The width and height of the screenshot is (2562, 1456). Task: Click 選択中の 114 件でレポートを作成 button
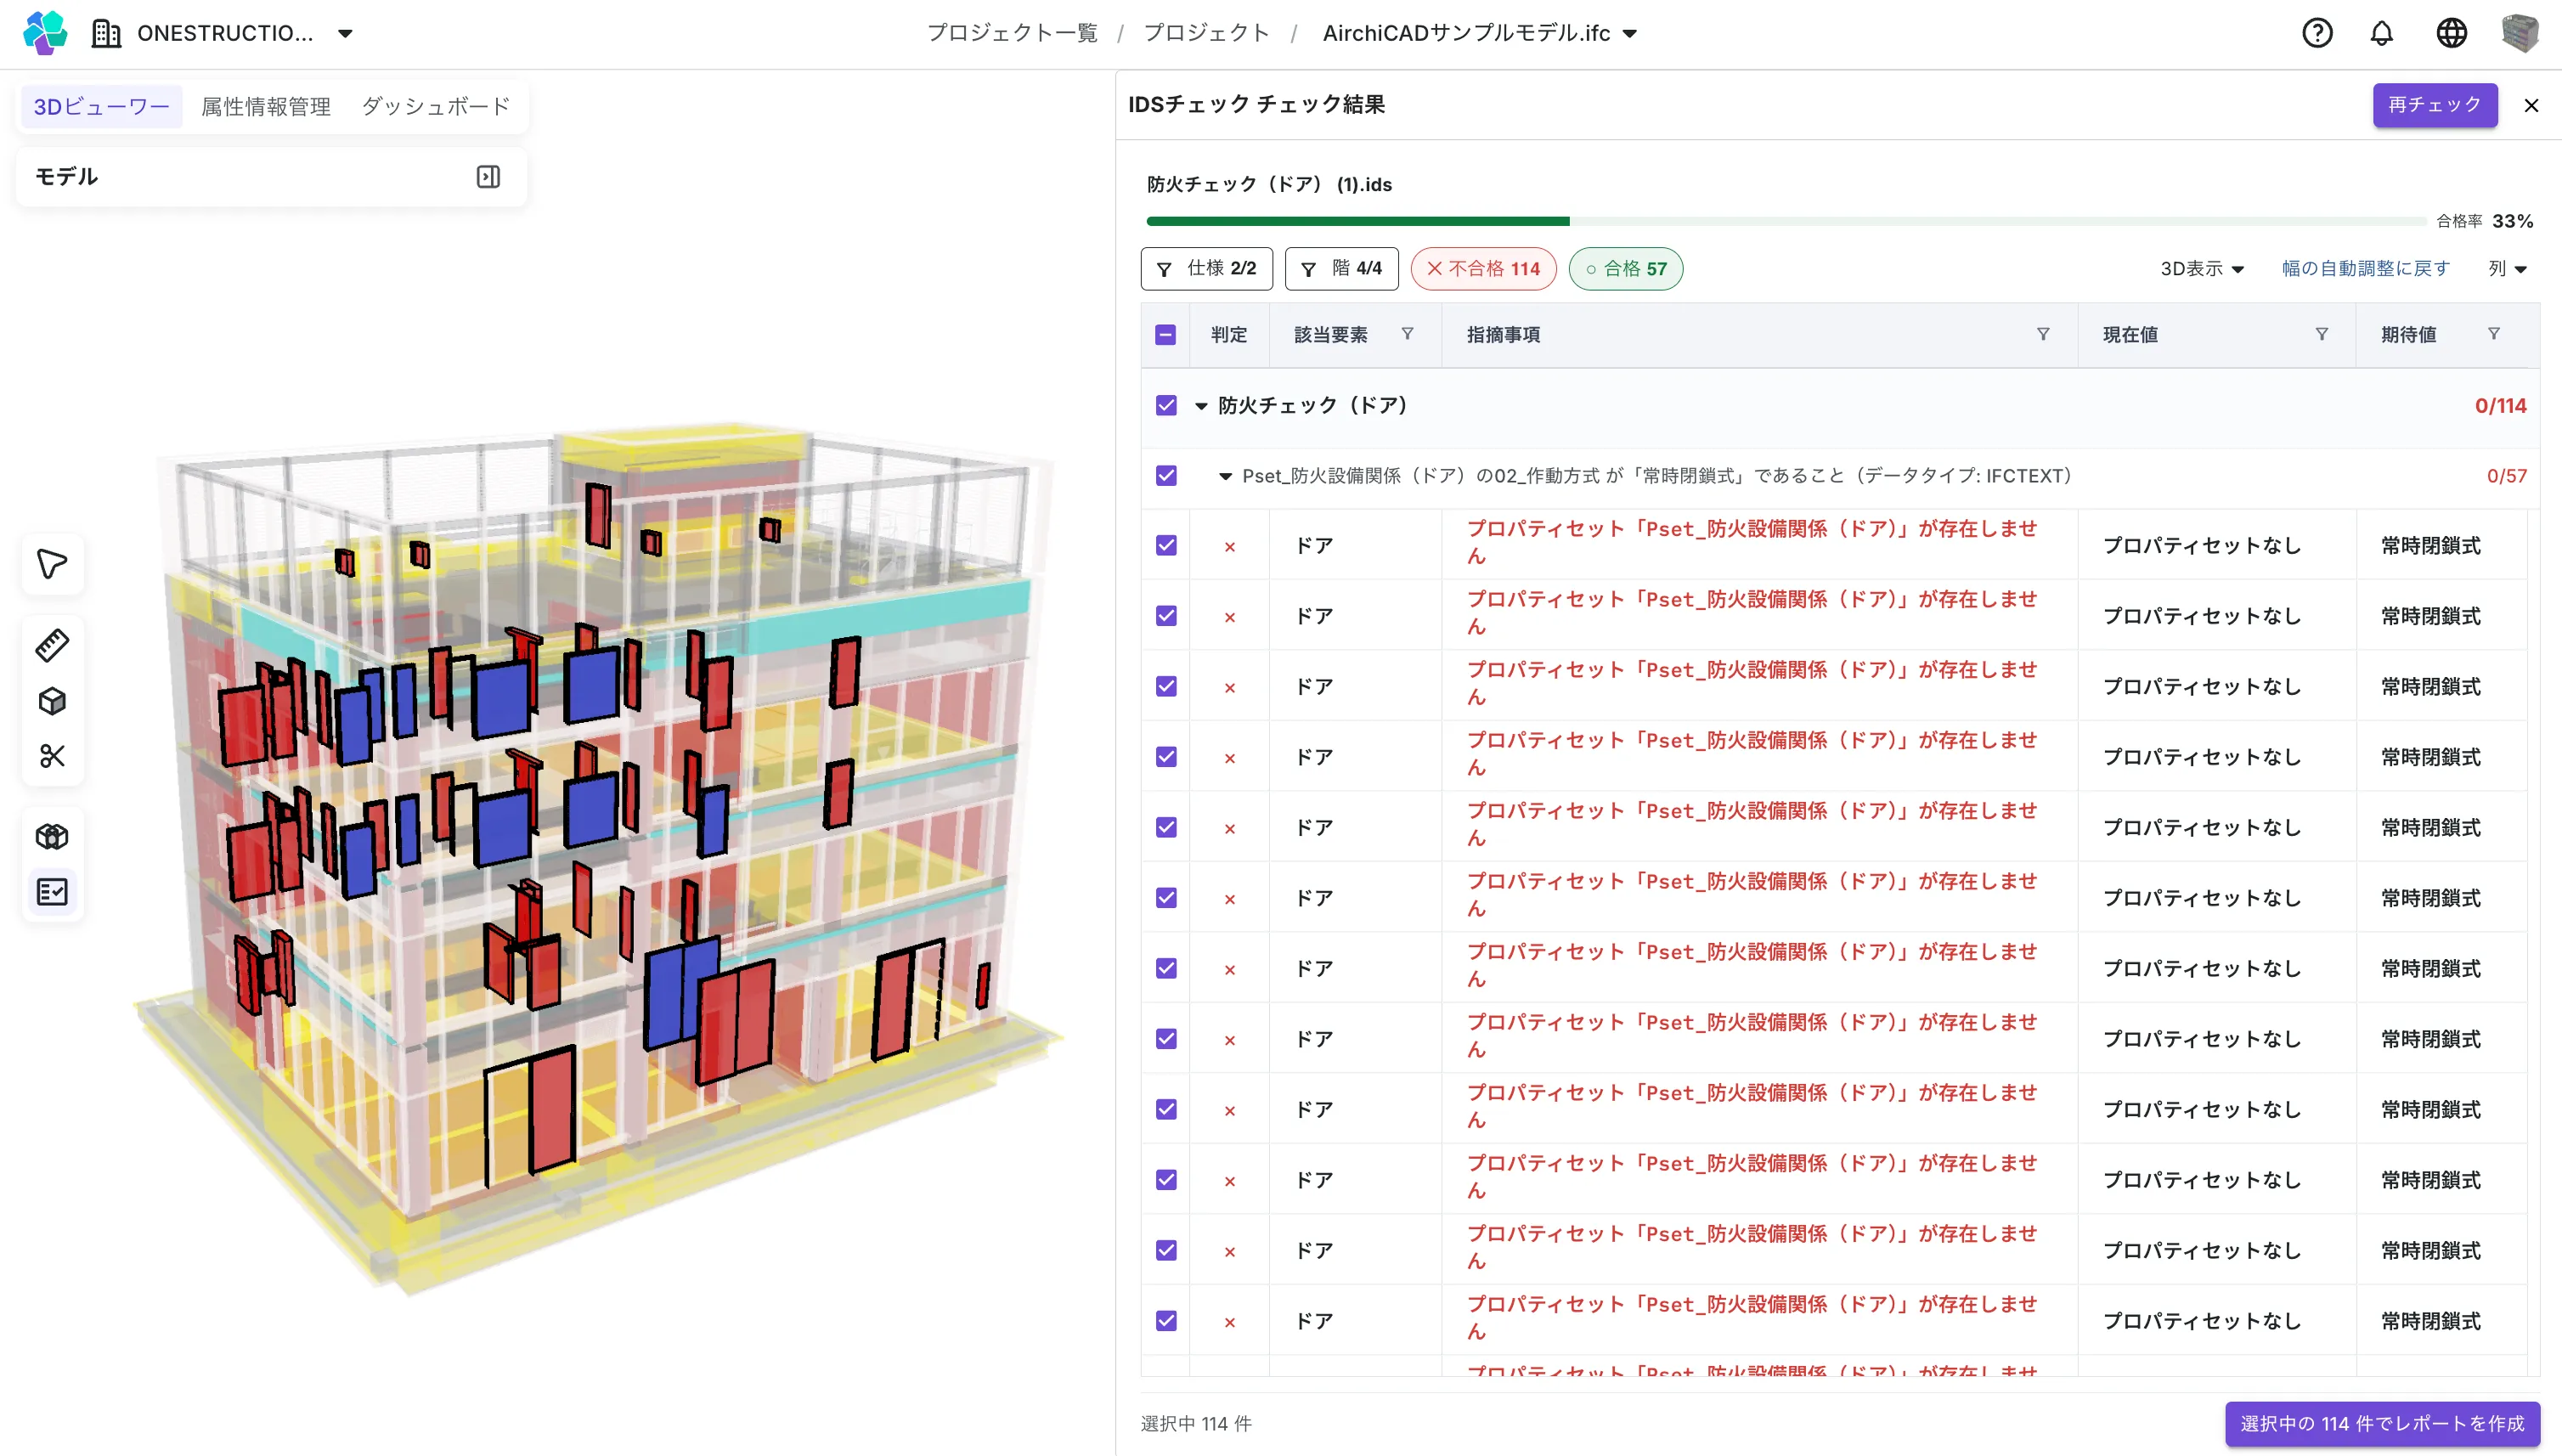[2382, 1423]
